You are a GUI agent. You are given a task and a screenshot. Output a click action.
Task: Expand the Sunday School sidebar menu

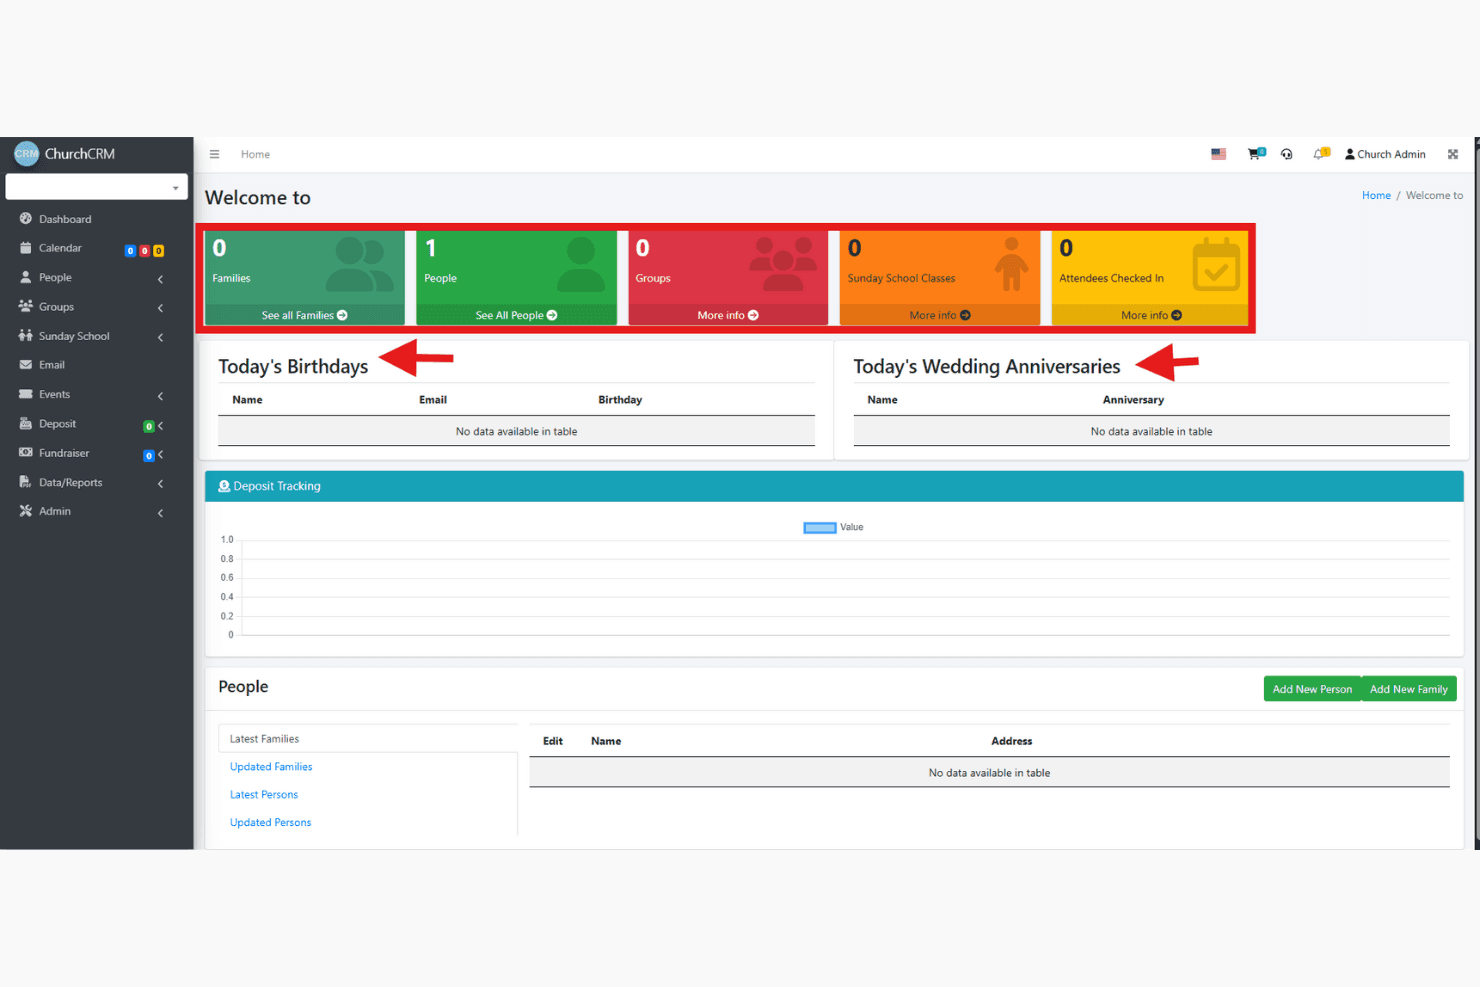[x=96, y=336]
